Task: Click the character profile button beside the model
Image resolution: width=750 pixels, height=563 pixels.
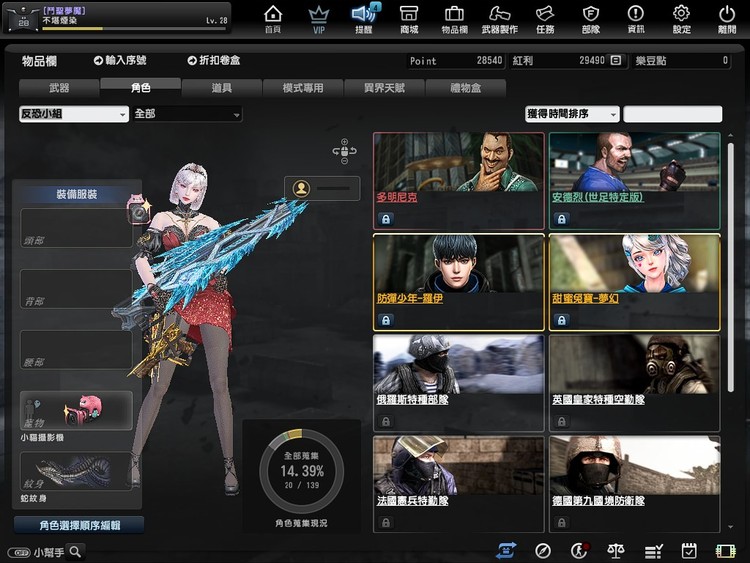Action: point(322,188)
